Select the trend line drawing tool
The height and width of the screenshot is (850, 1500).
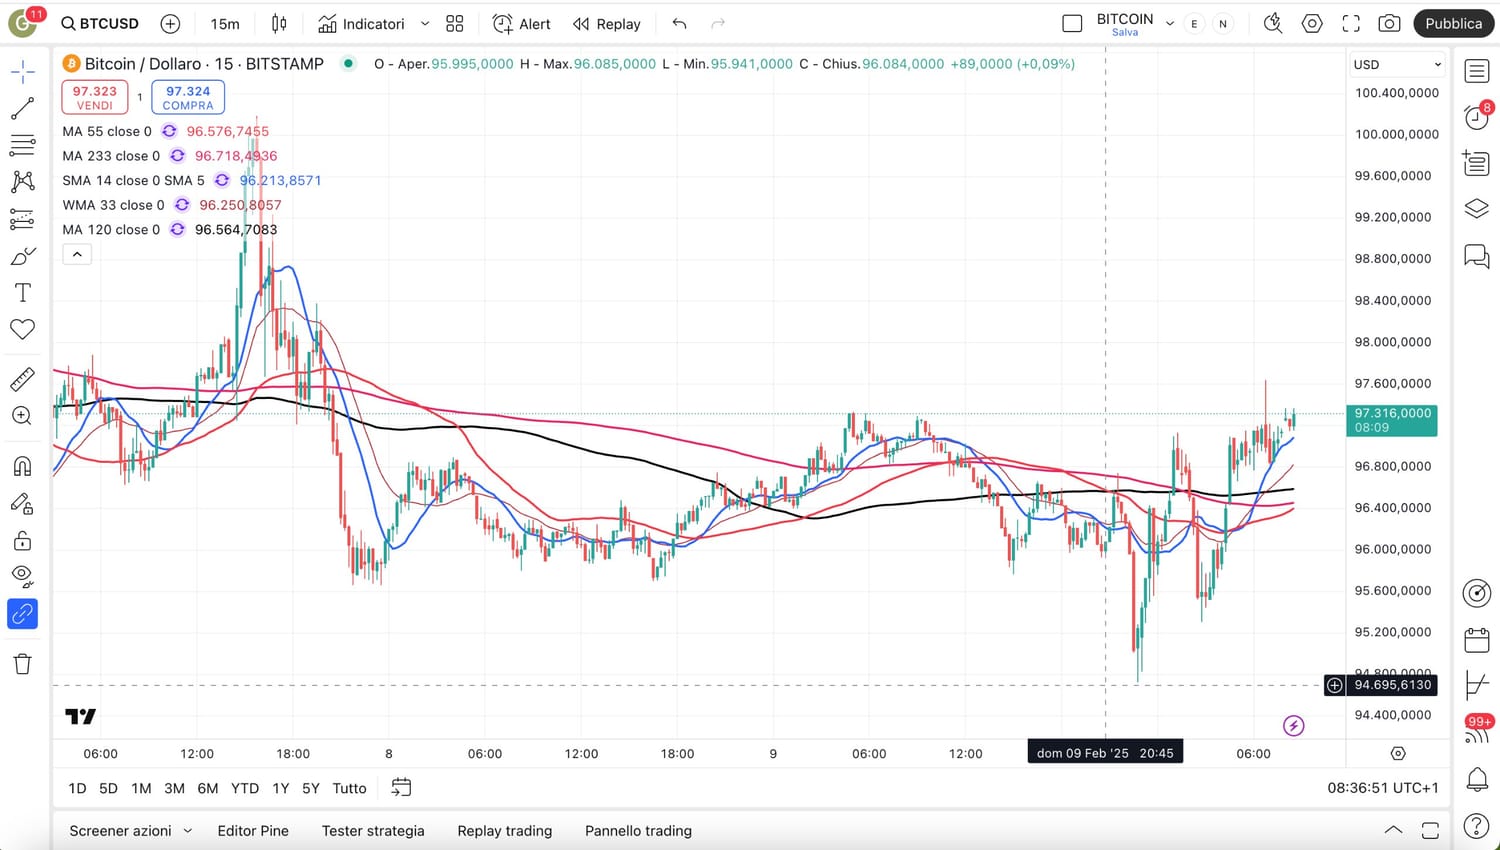coord(22,108)
